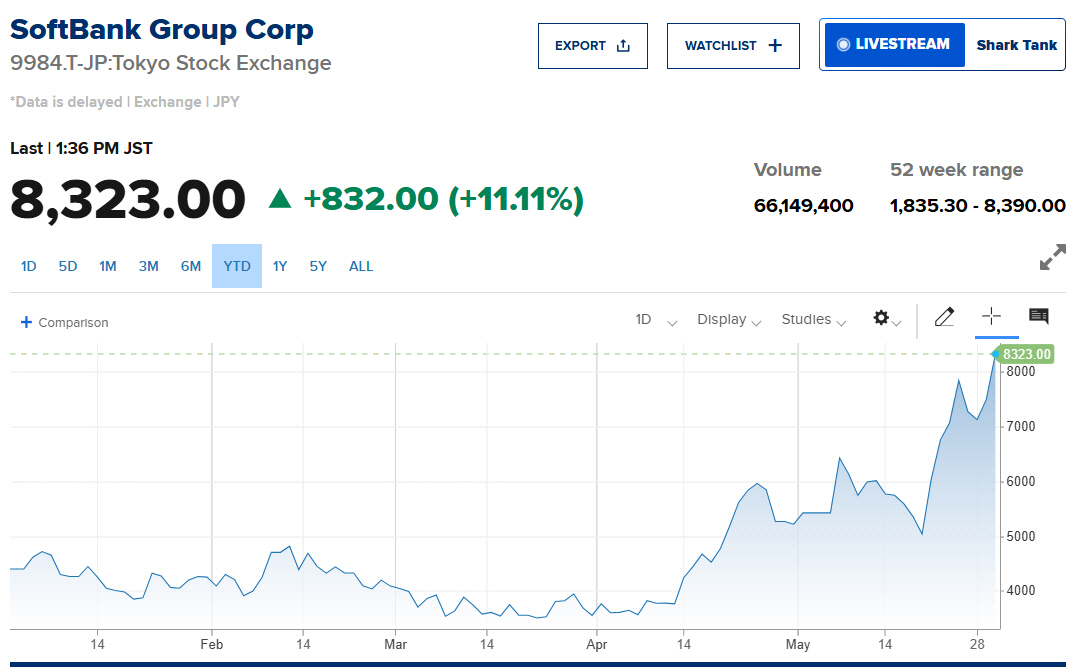Click the May label on date axis
1068x670 pixels.
(x=798, y=644)
